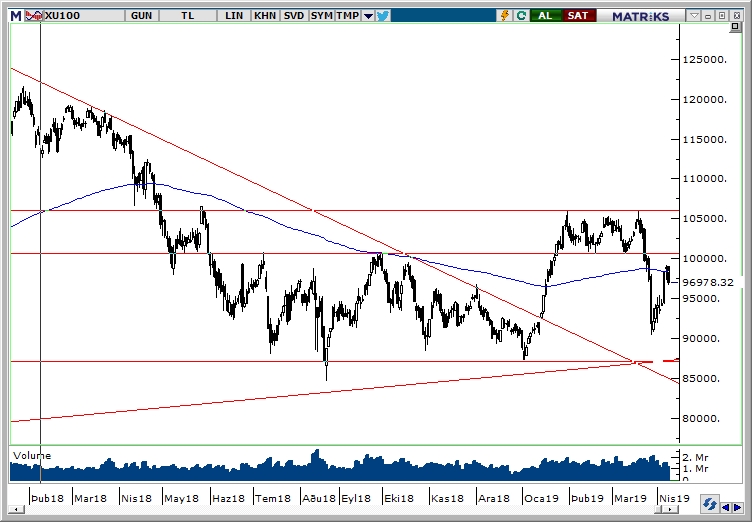Click the May18 date axis label
752x522 pixels.
(181, 498)
